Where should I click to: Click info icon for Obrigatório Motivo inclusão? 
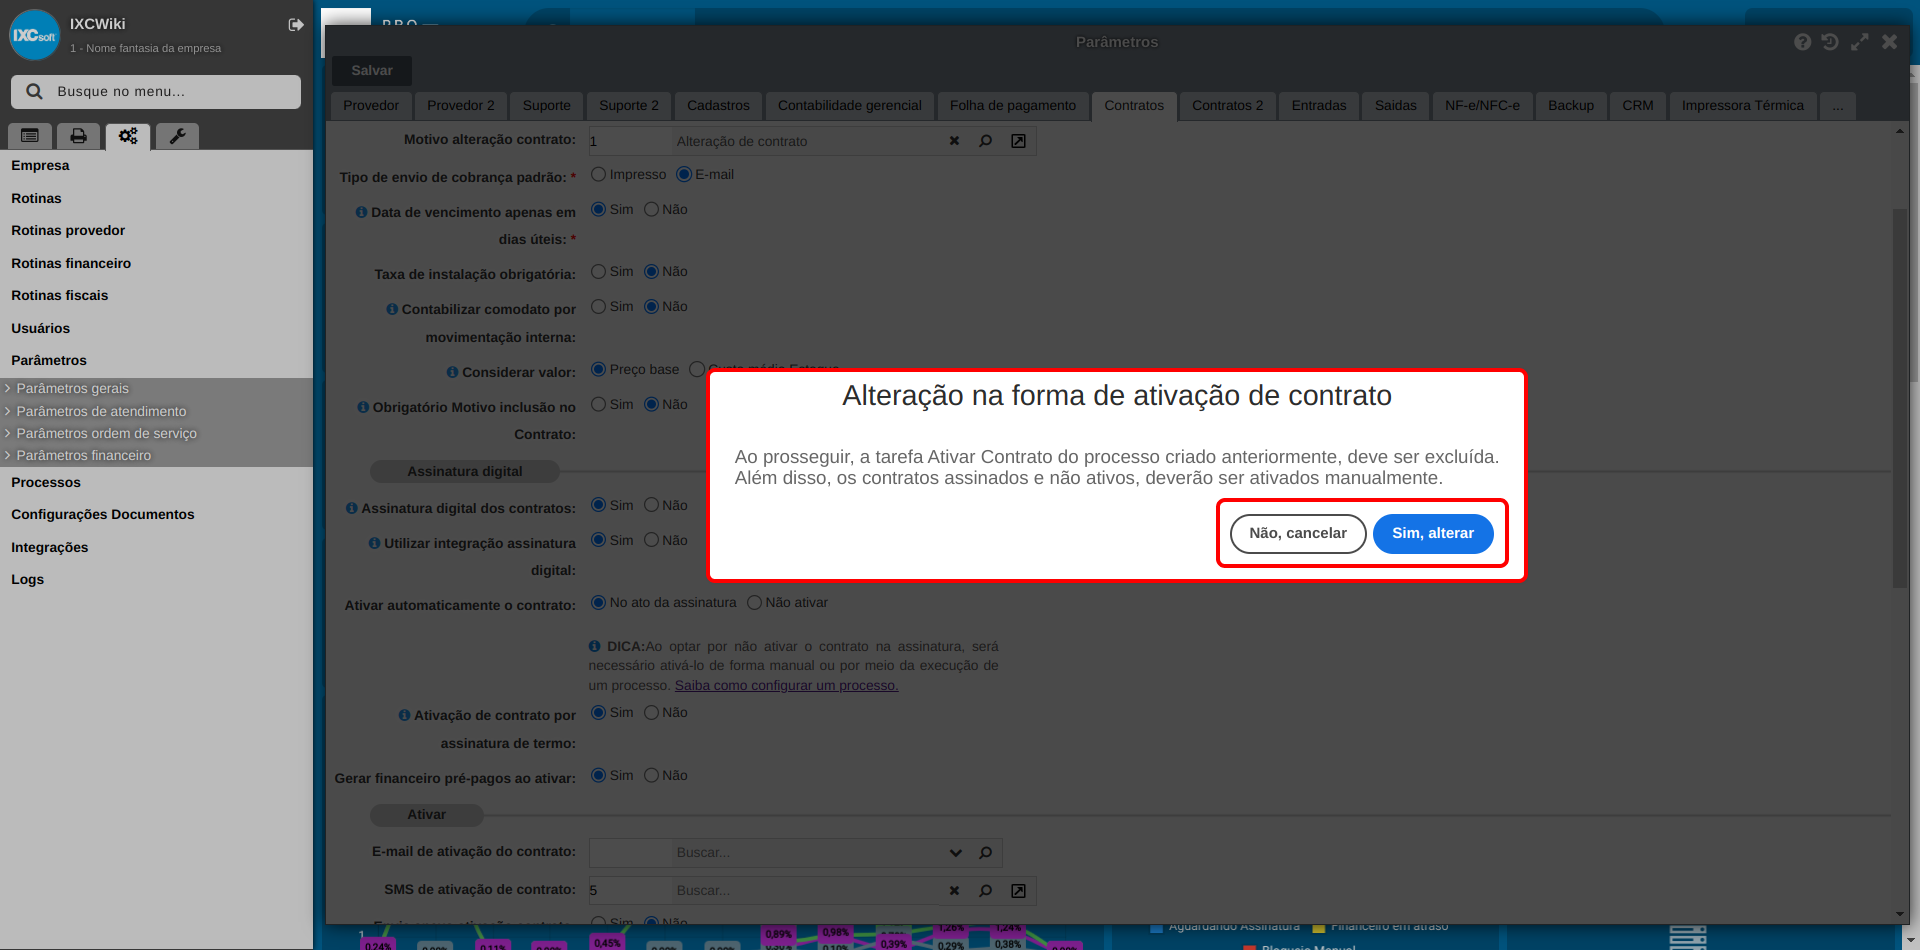(x=363, y=407)
